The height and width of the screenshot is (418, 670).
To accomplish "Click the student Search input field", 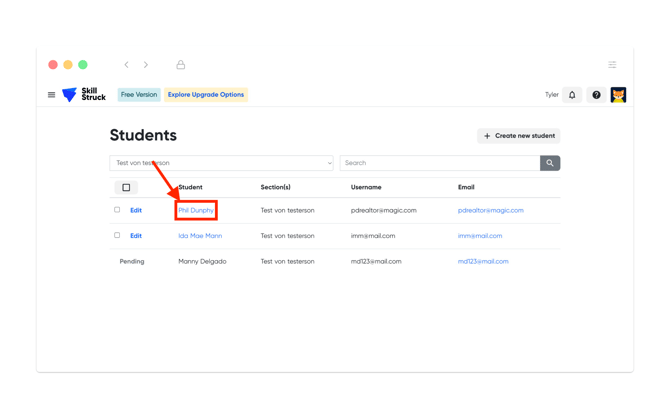I will (x=439, y=163).
